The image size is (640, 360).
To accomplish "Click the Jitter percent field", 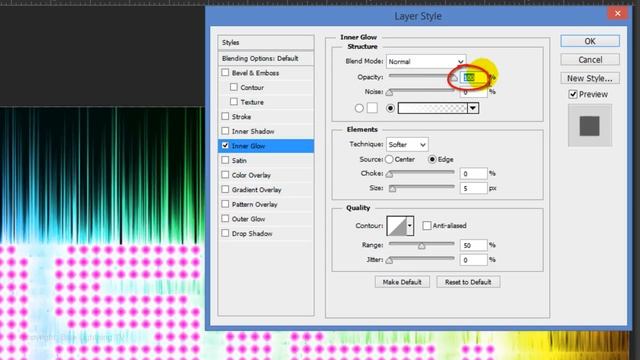I will [x=473, y=260].
